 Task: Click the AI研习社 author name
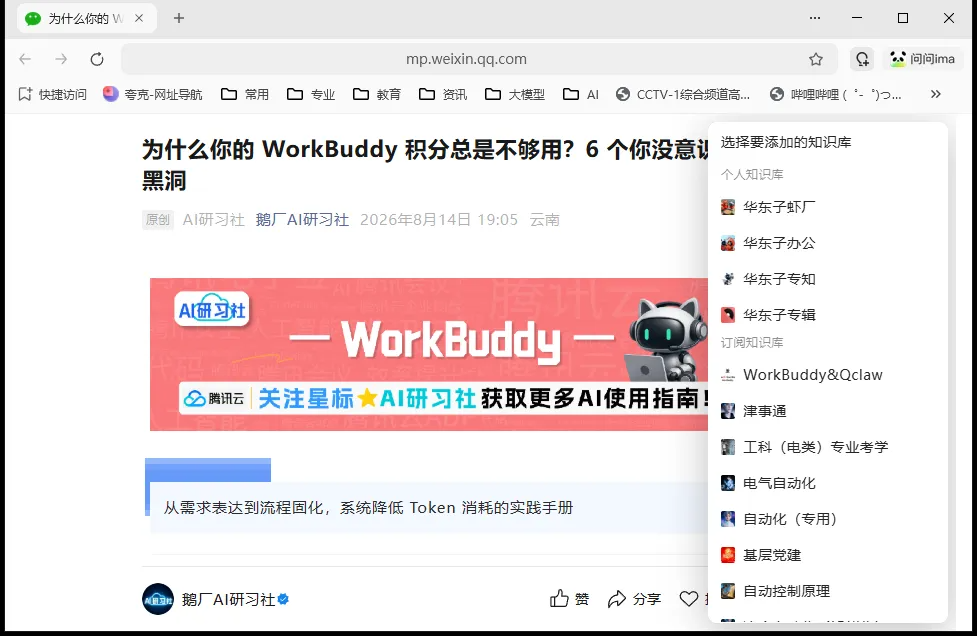(213, 220)
